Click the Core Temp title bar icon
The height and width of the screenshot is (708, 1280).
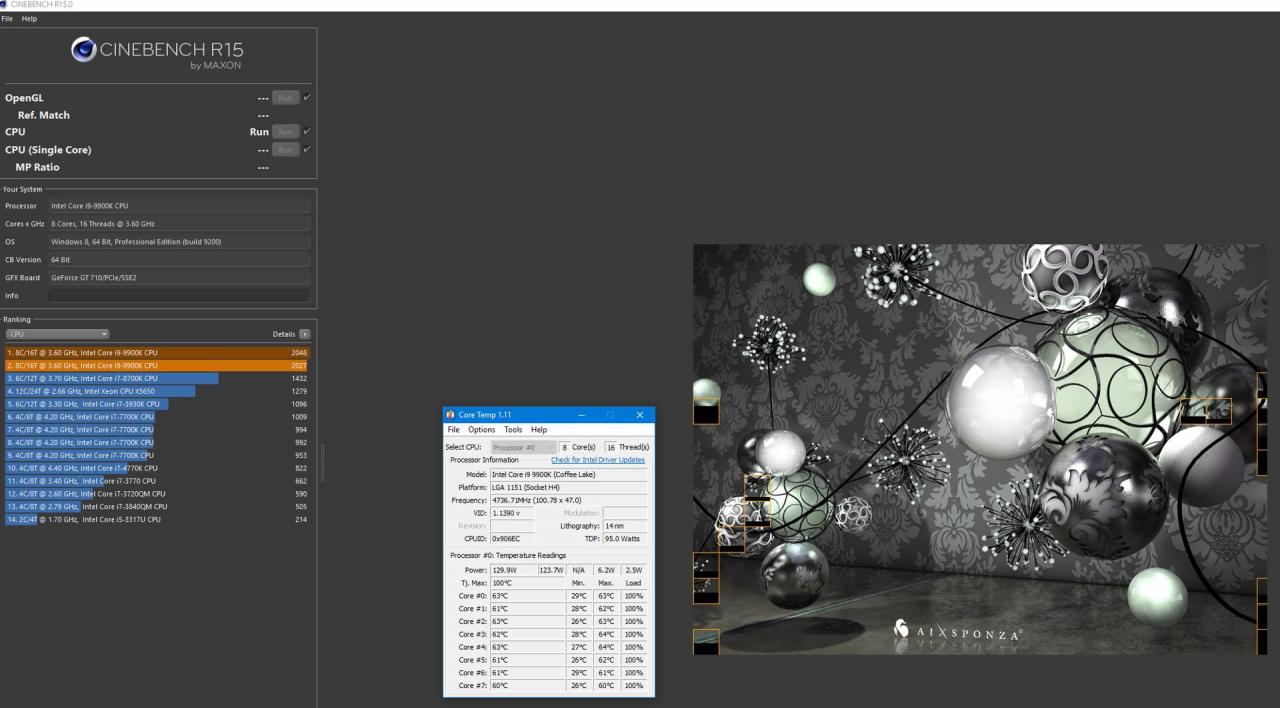[451, 415]
